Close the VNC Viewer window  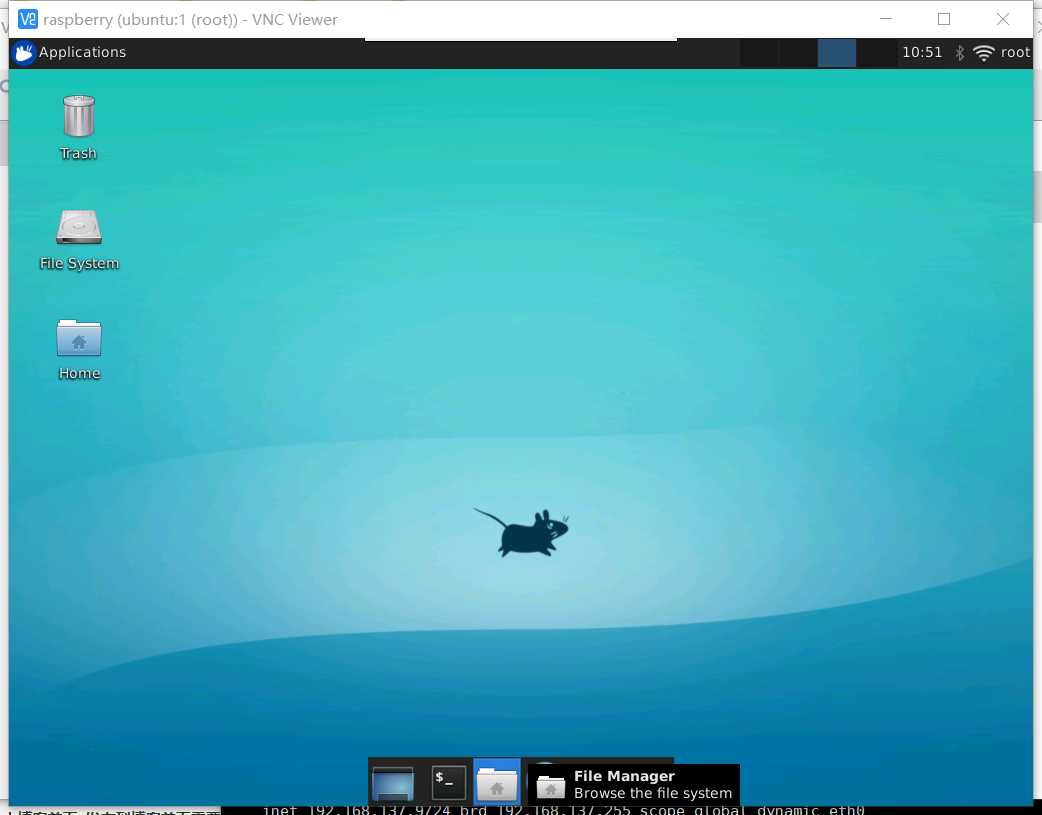(1003, 19)
